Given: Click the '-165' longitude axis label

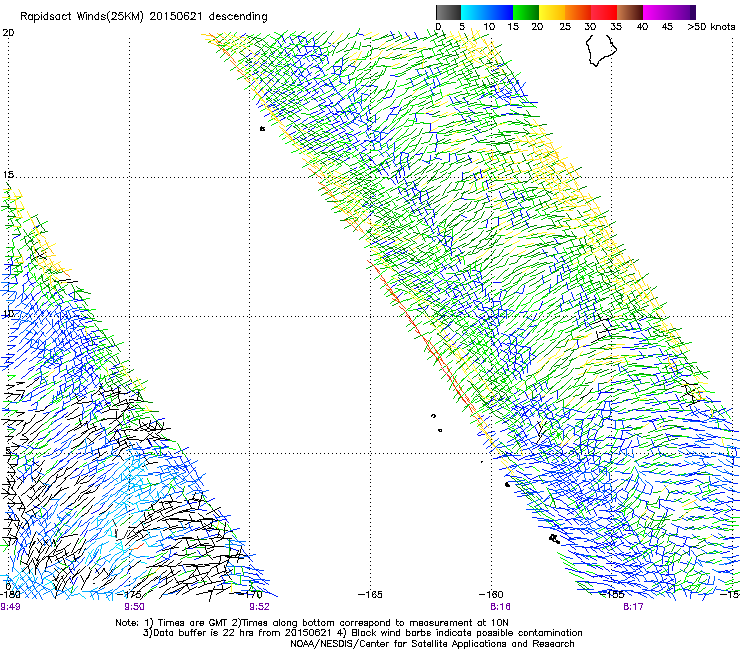Looking at the screenshot, I should 370,595.
